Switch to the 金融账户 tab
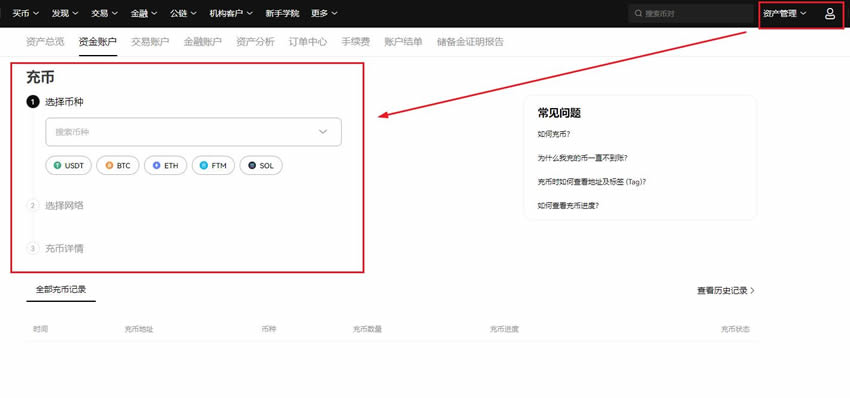Viewport: 850px width, 398px height. point(203,42)
